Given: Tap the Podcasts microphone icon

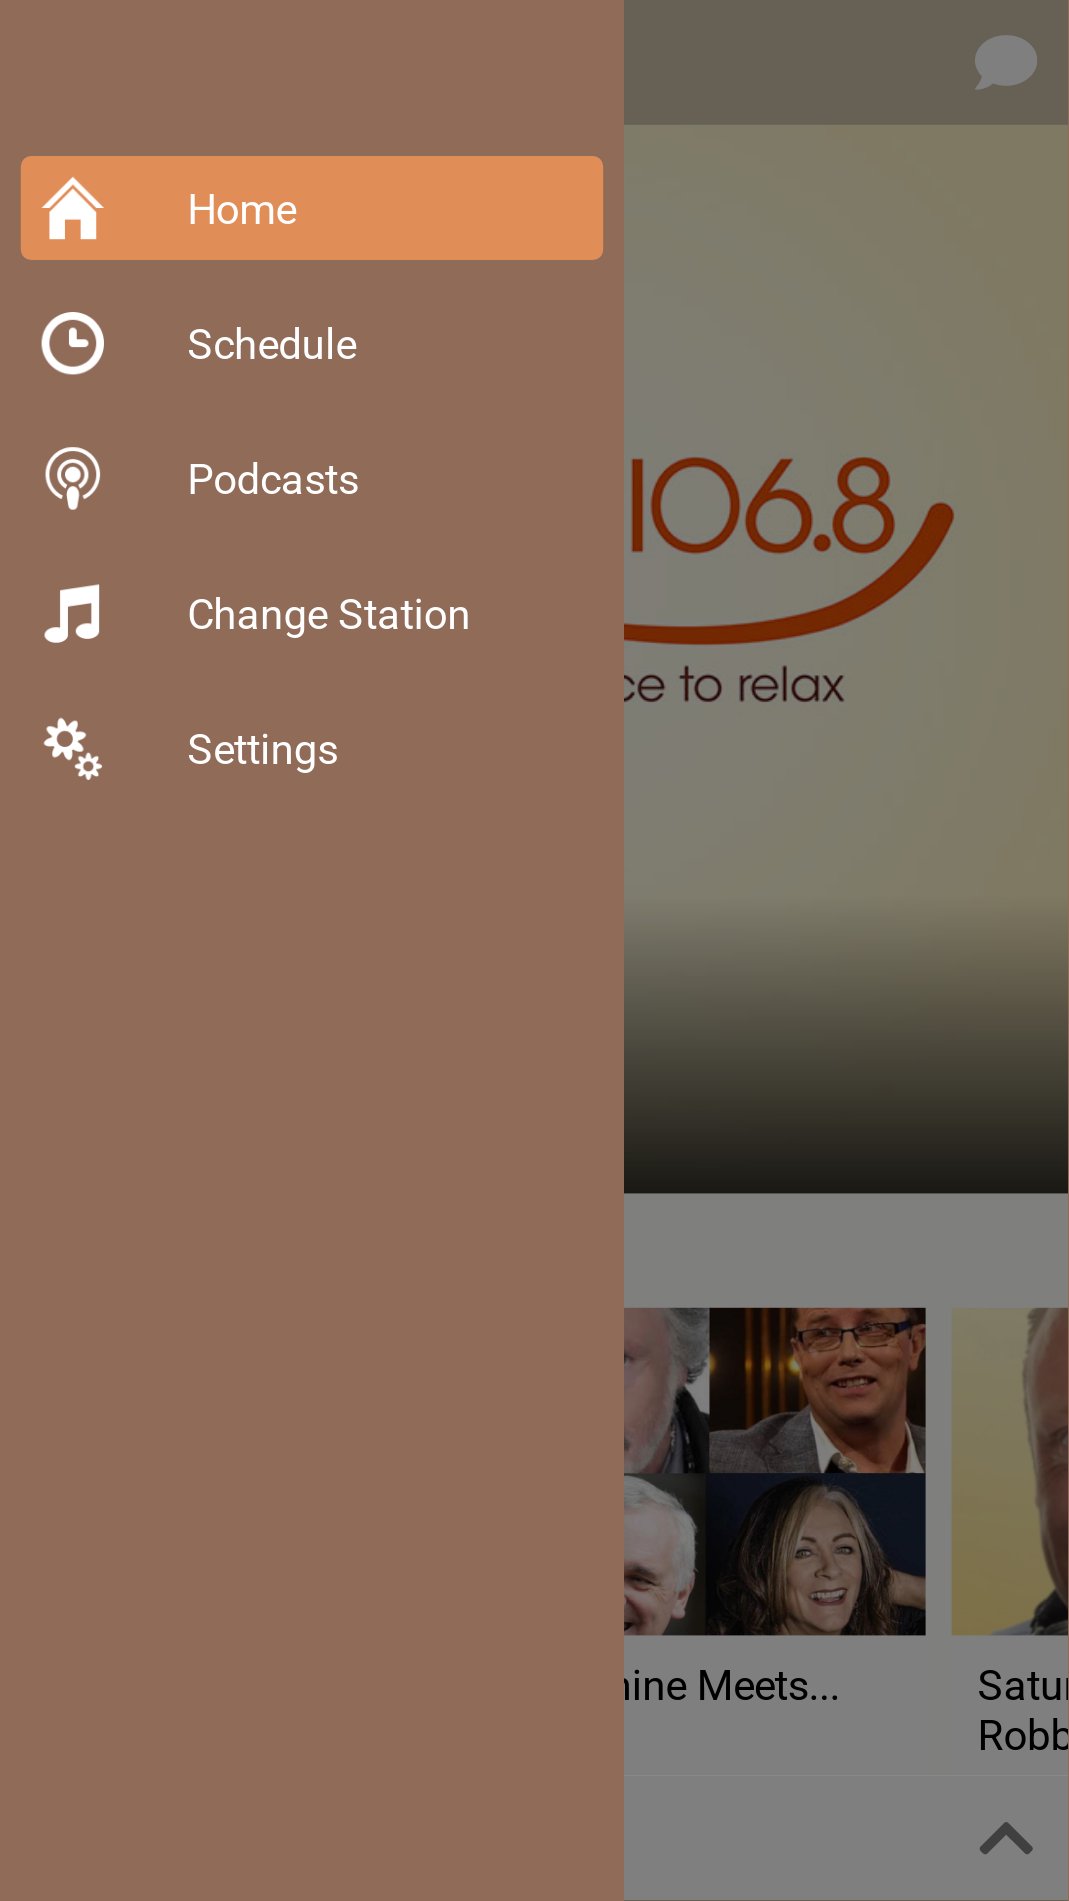Looking at the screenshot, I should pos(73,478).
